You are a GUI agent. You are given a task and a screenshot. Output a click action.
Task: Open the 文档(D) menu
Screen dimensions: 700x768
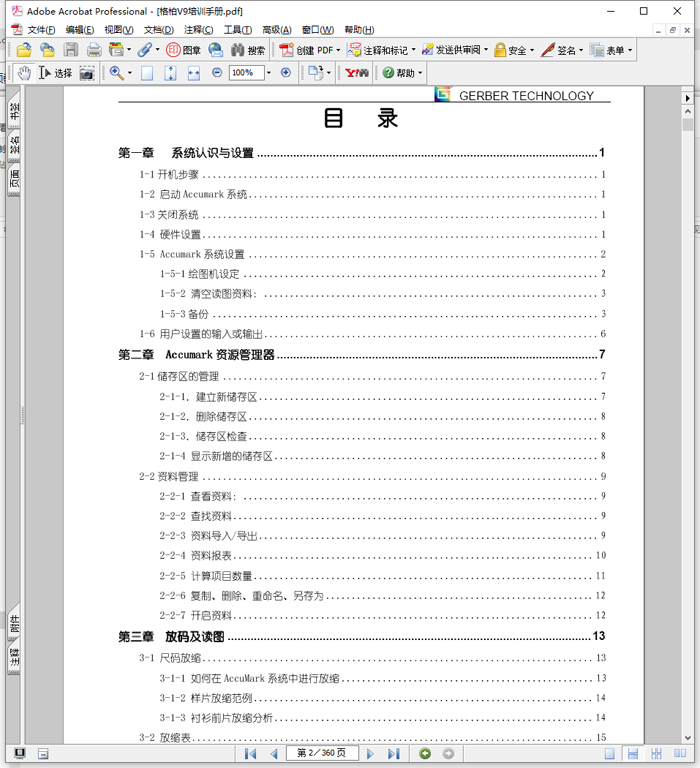[x=158, y=30]
